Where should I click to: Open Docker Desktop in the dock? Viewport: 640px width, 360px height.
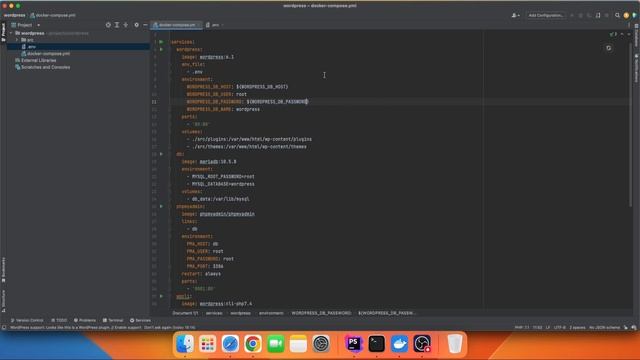point(399,343)
